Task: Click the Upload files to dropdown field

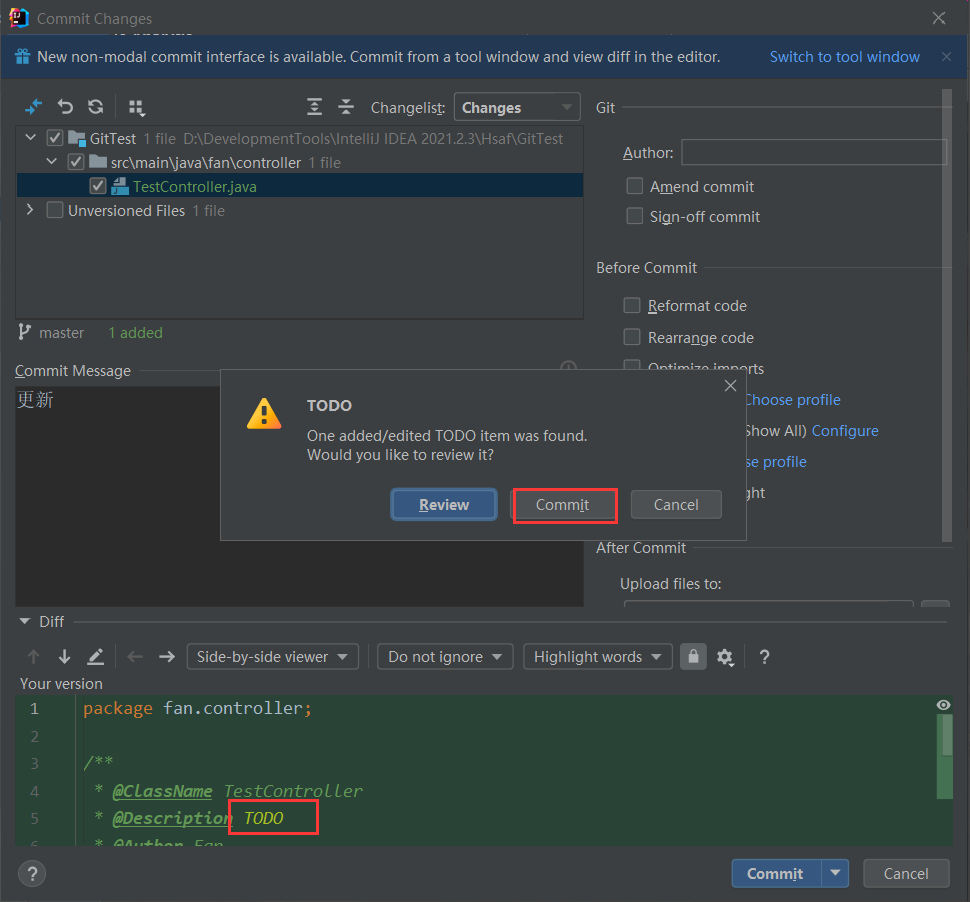Action: point(768,603)
